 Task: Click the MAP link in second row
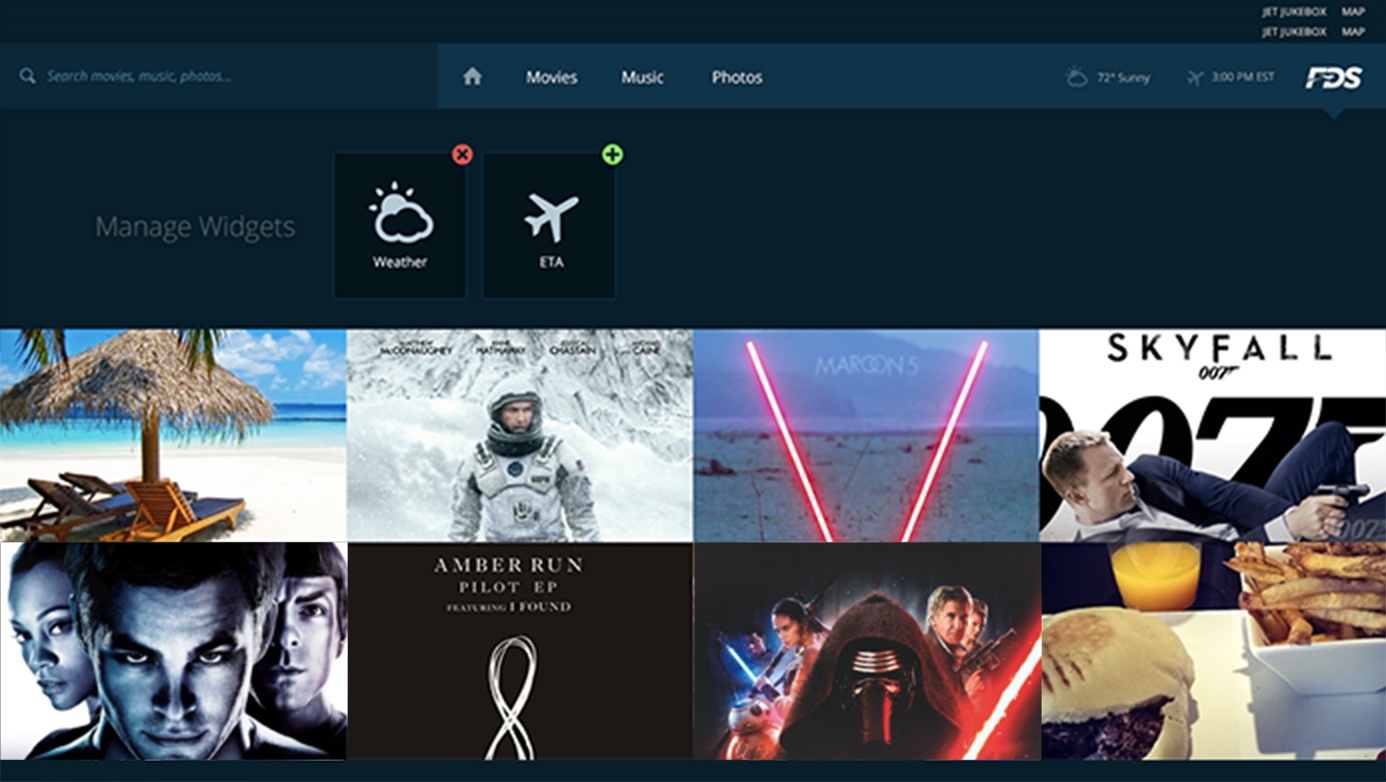coord(1353,32)
